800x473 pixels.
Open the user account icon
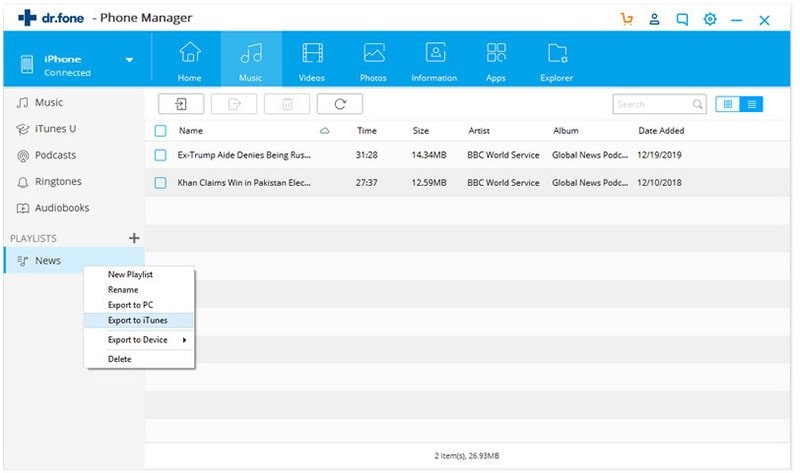(x=654, y=19)
